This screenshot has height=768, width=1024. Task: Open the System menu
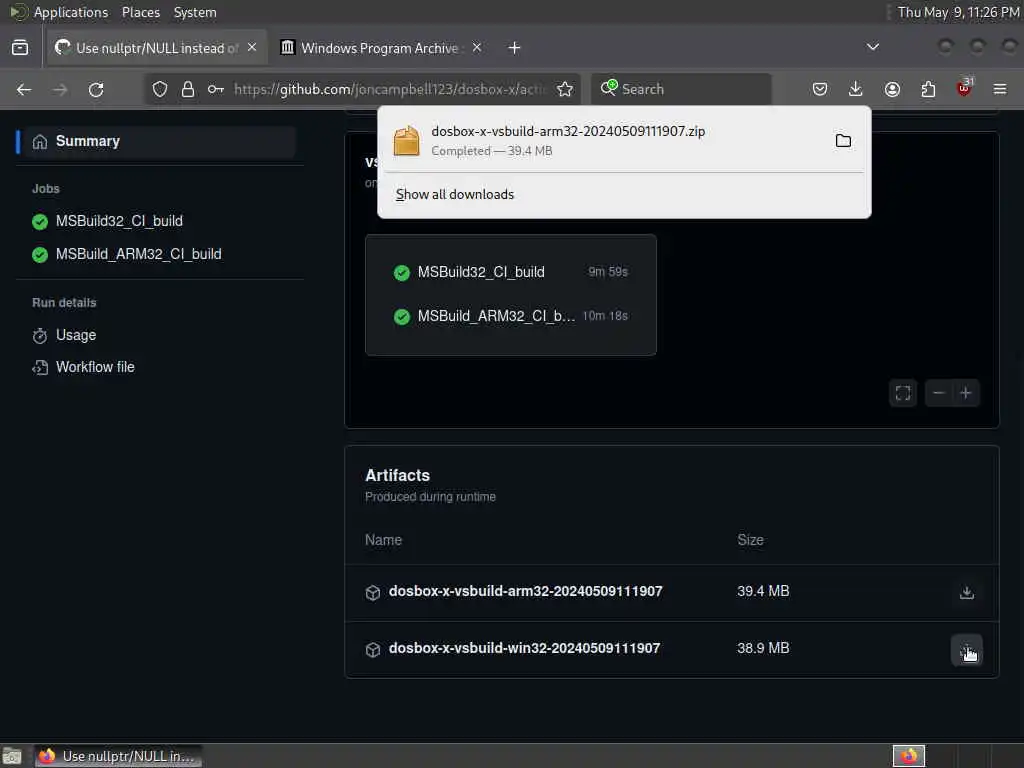(195, 12)
